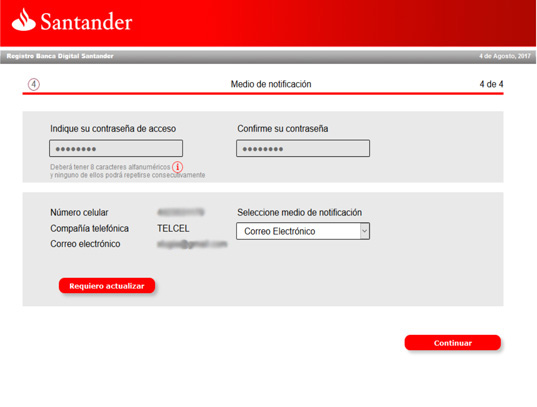
Task: Select the Correo Electrónico combo box
Action: 303,231
